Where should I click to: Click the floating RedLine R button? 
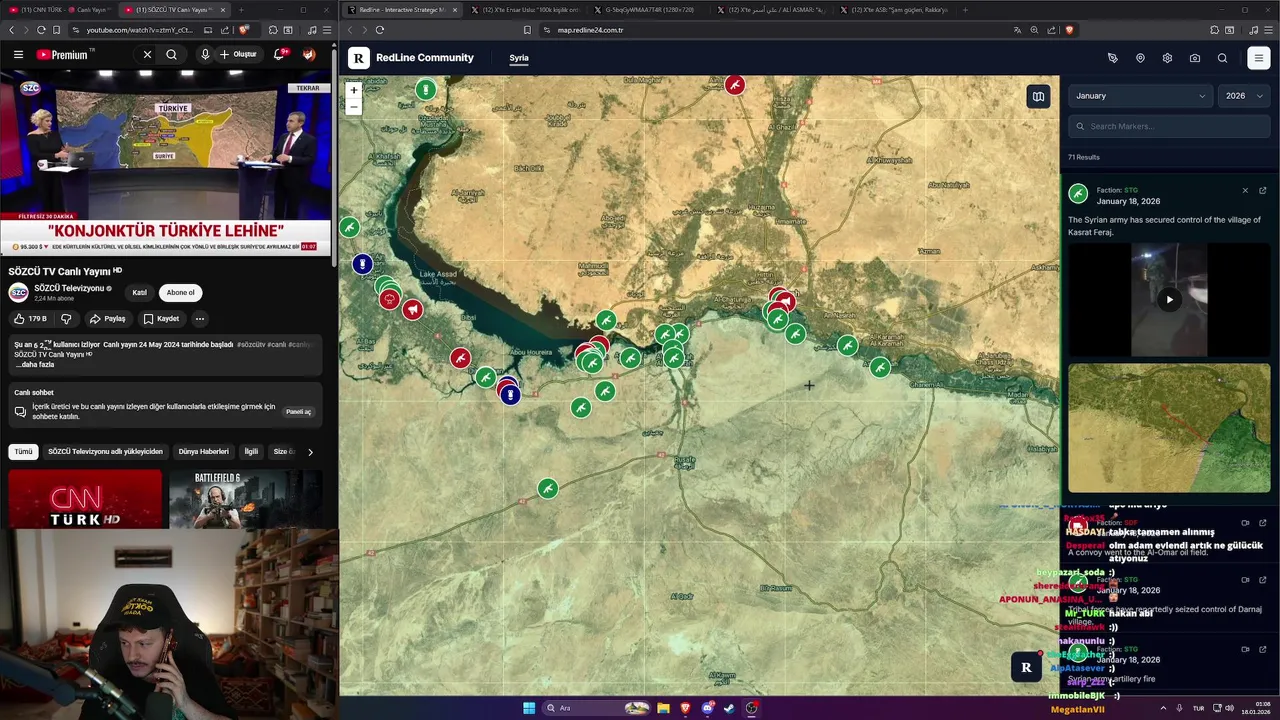(1025, 668)
